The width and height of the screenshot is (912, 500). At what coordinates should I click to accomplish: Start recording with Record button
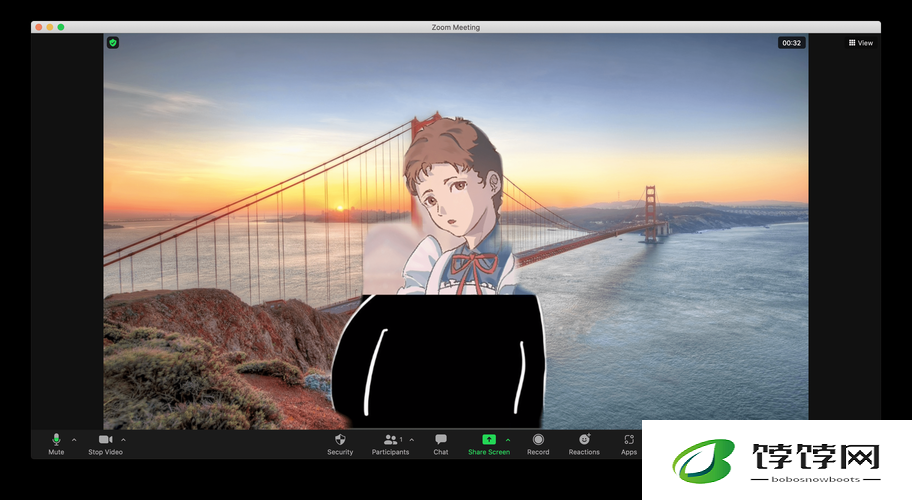coord(538,444)
